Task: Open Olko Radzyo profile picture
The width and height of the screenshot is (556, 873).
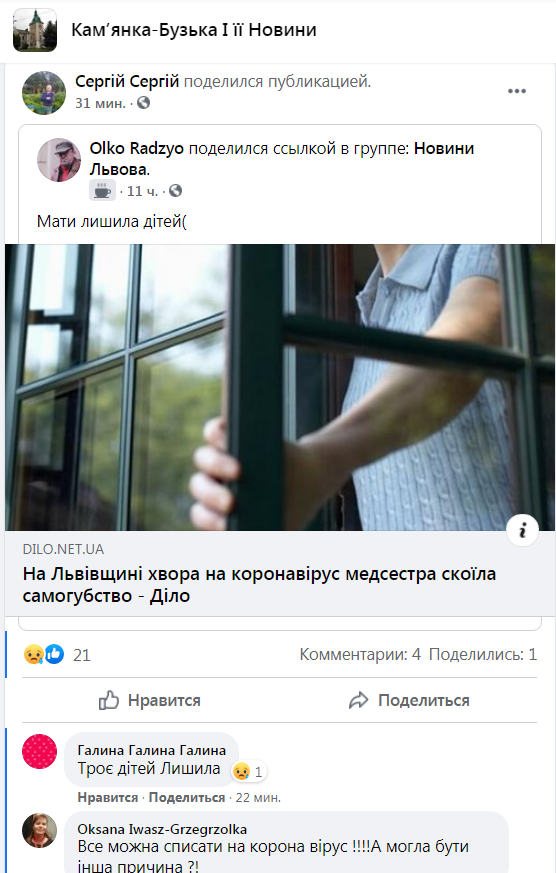Action: (x=59, y=160)
